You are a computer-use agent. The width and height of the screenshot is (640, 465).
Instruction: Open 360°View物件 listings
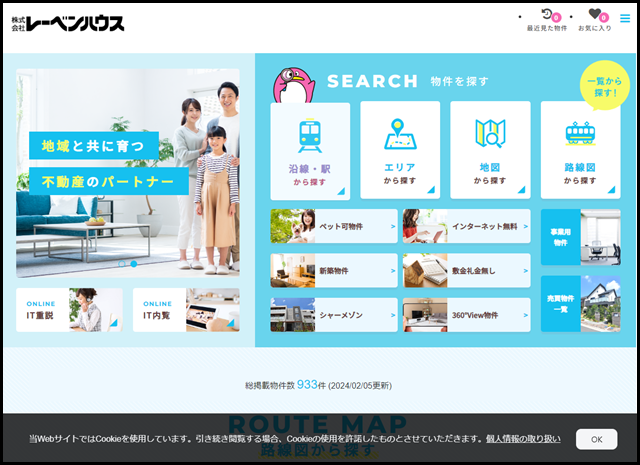click(x=467, y=315)
